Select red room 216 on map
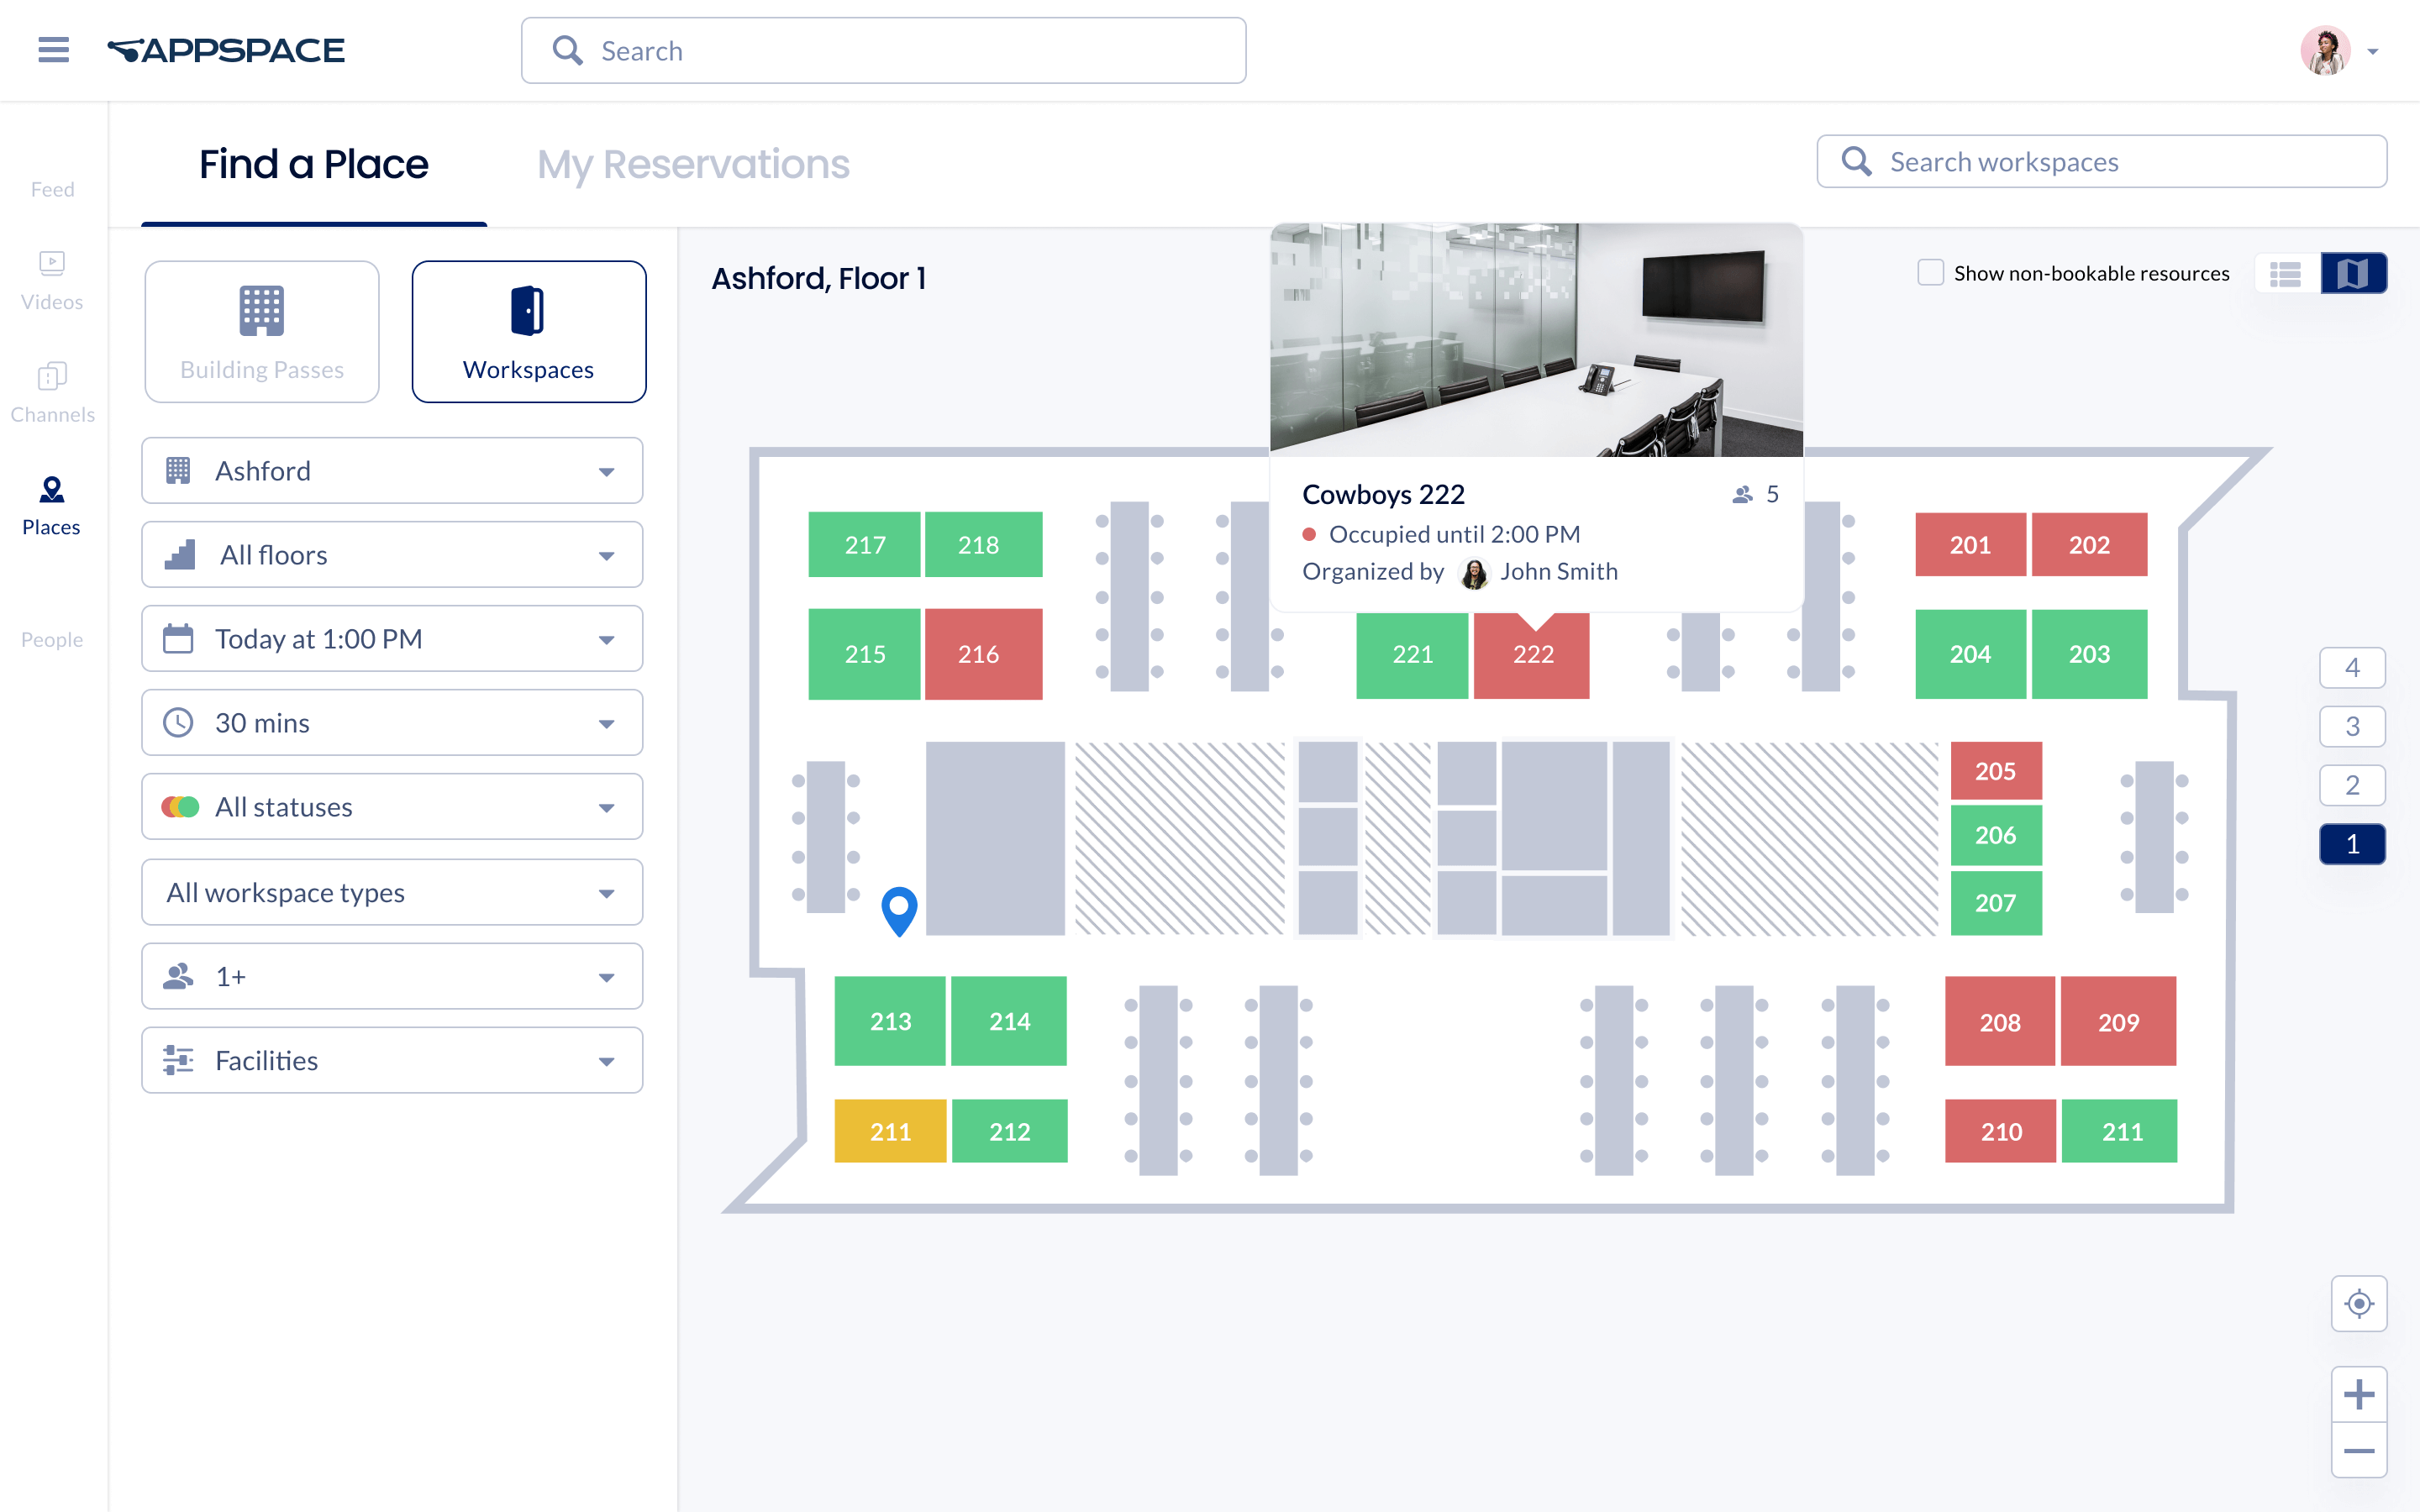 click(983, 654)
